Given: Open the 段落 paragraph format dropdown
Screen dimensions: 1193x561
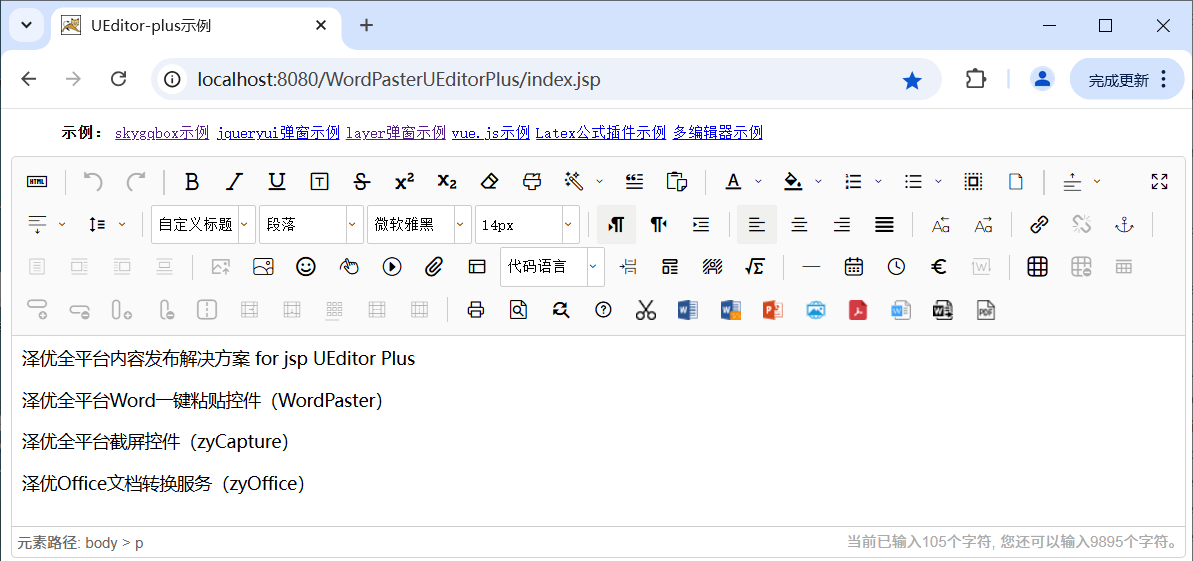Looking at the screenshot, I should [x=310, y=225].
